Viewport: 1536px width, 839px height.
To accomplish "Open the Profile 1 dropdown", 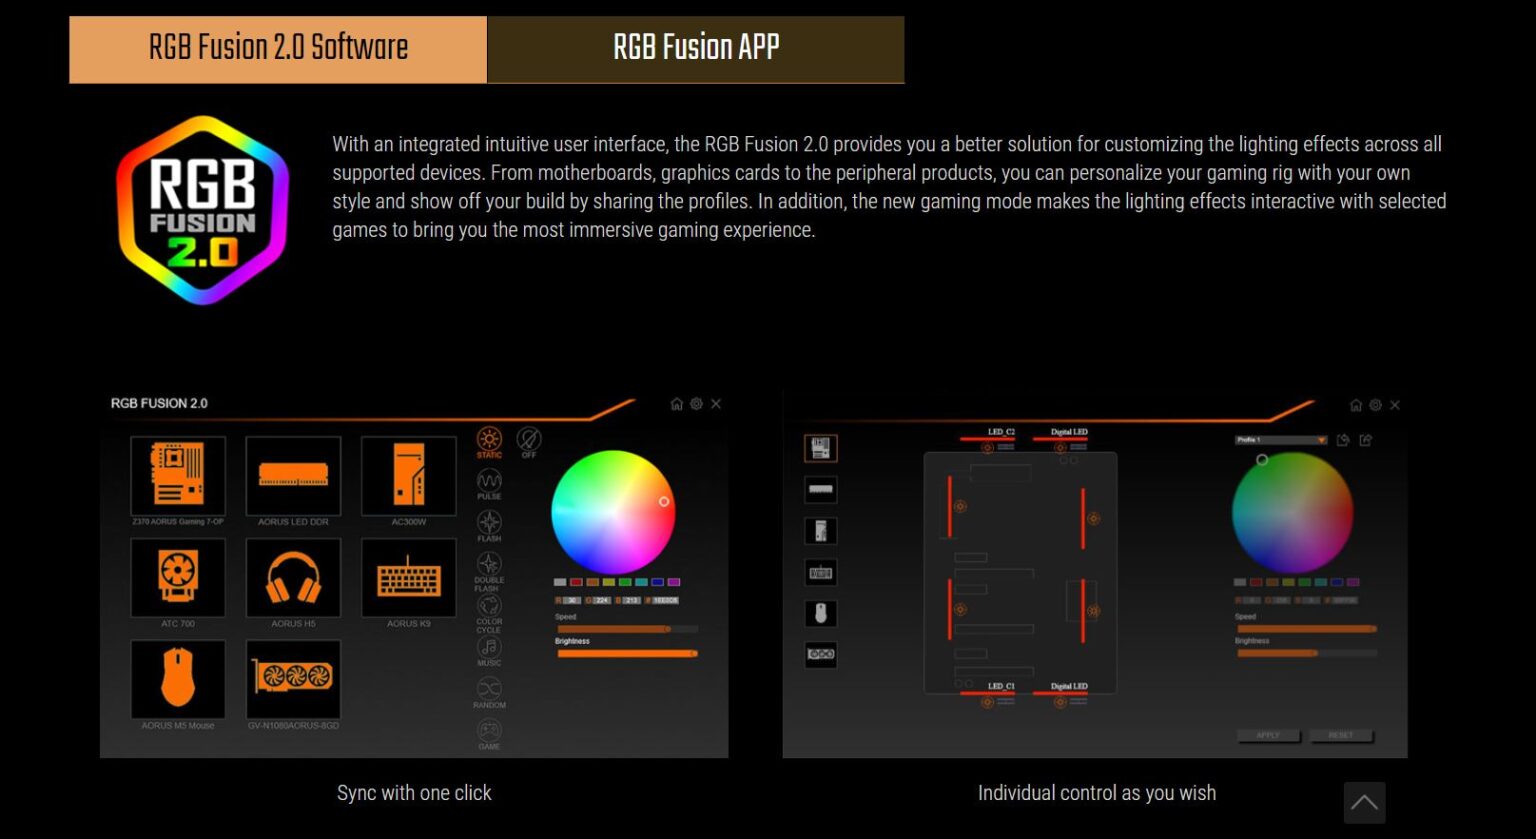I will (x=1281, y=439).
